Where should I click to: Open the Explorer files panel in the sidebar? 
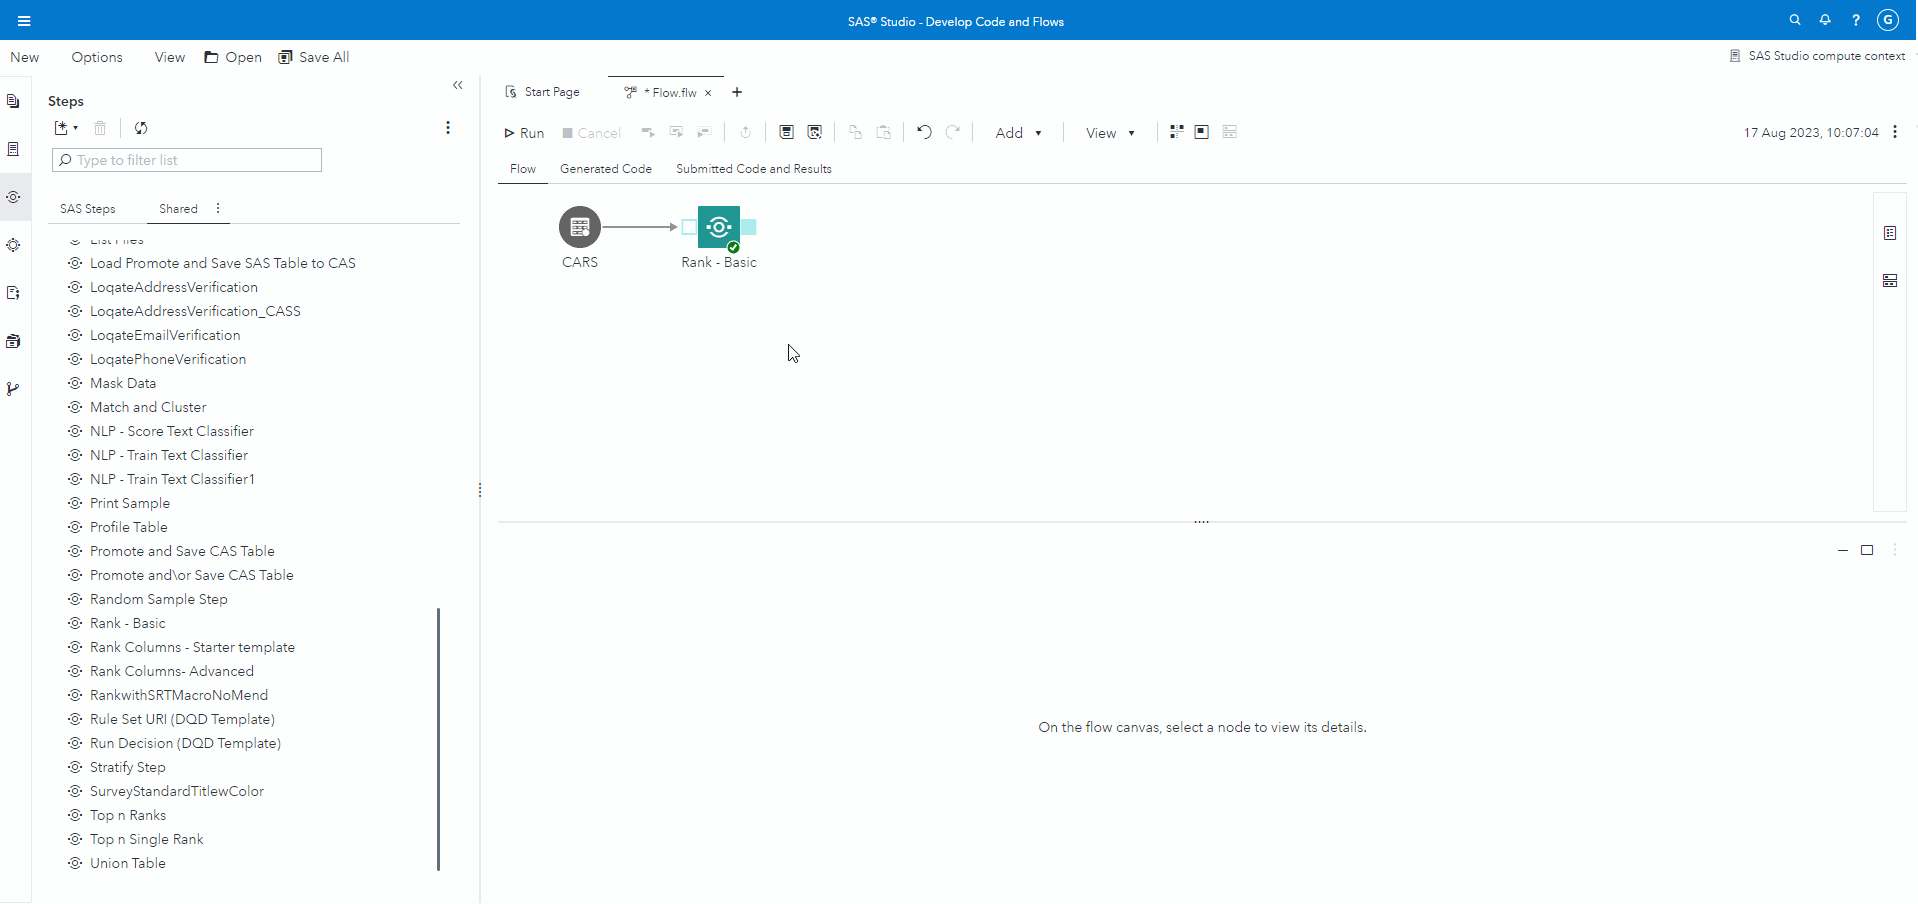point(13,100)
